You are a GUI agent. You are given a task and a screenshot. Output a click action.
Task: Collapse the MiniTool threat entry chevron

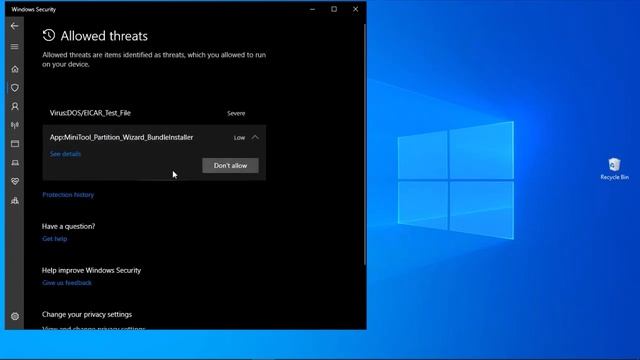(x=255, y=138)
